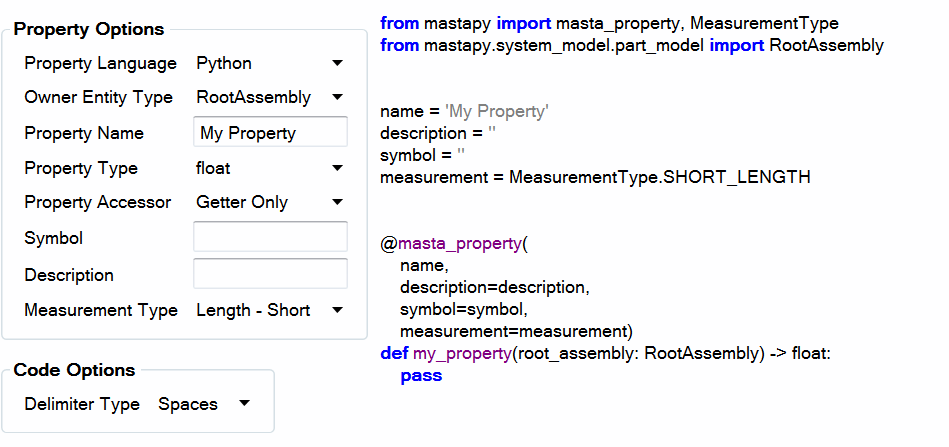This screenshot has height=447, width=949.
Task: Open the Property Type float dropdown
Action: (269, 168)
